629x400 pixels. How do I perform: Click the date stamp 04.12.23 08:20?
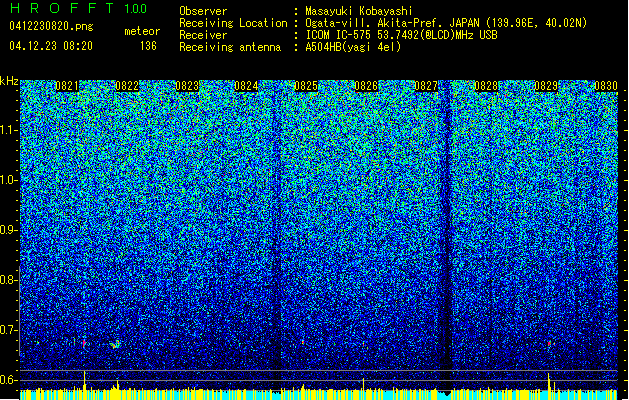tap(51, 46)
